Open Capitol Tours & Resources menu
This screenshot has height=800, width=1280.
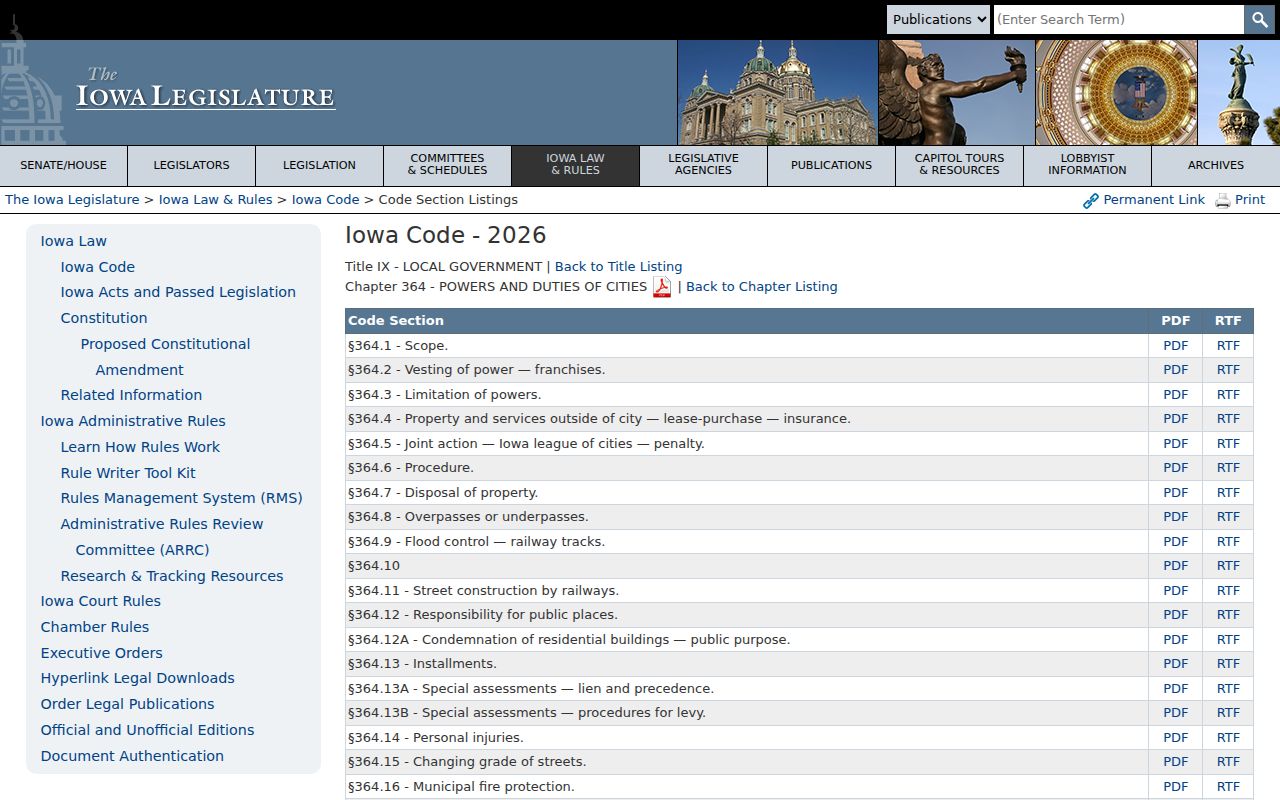click(x=960, y=166)
